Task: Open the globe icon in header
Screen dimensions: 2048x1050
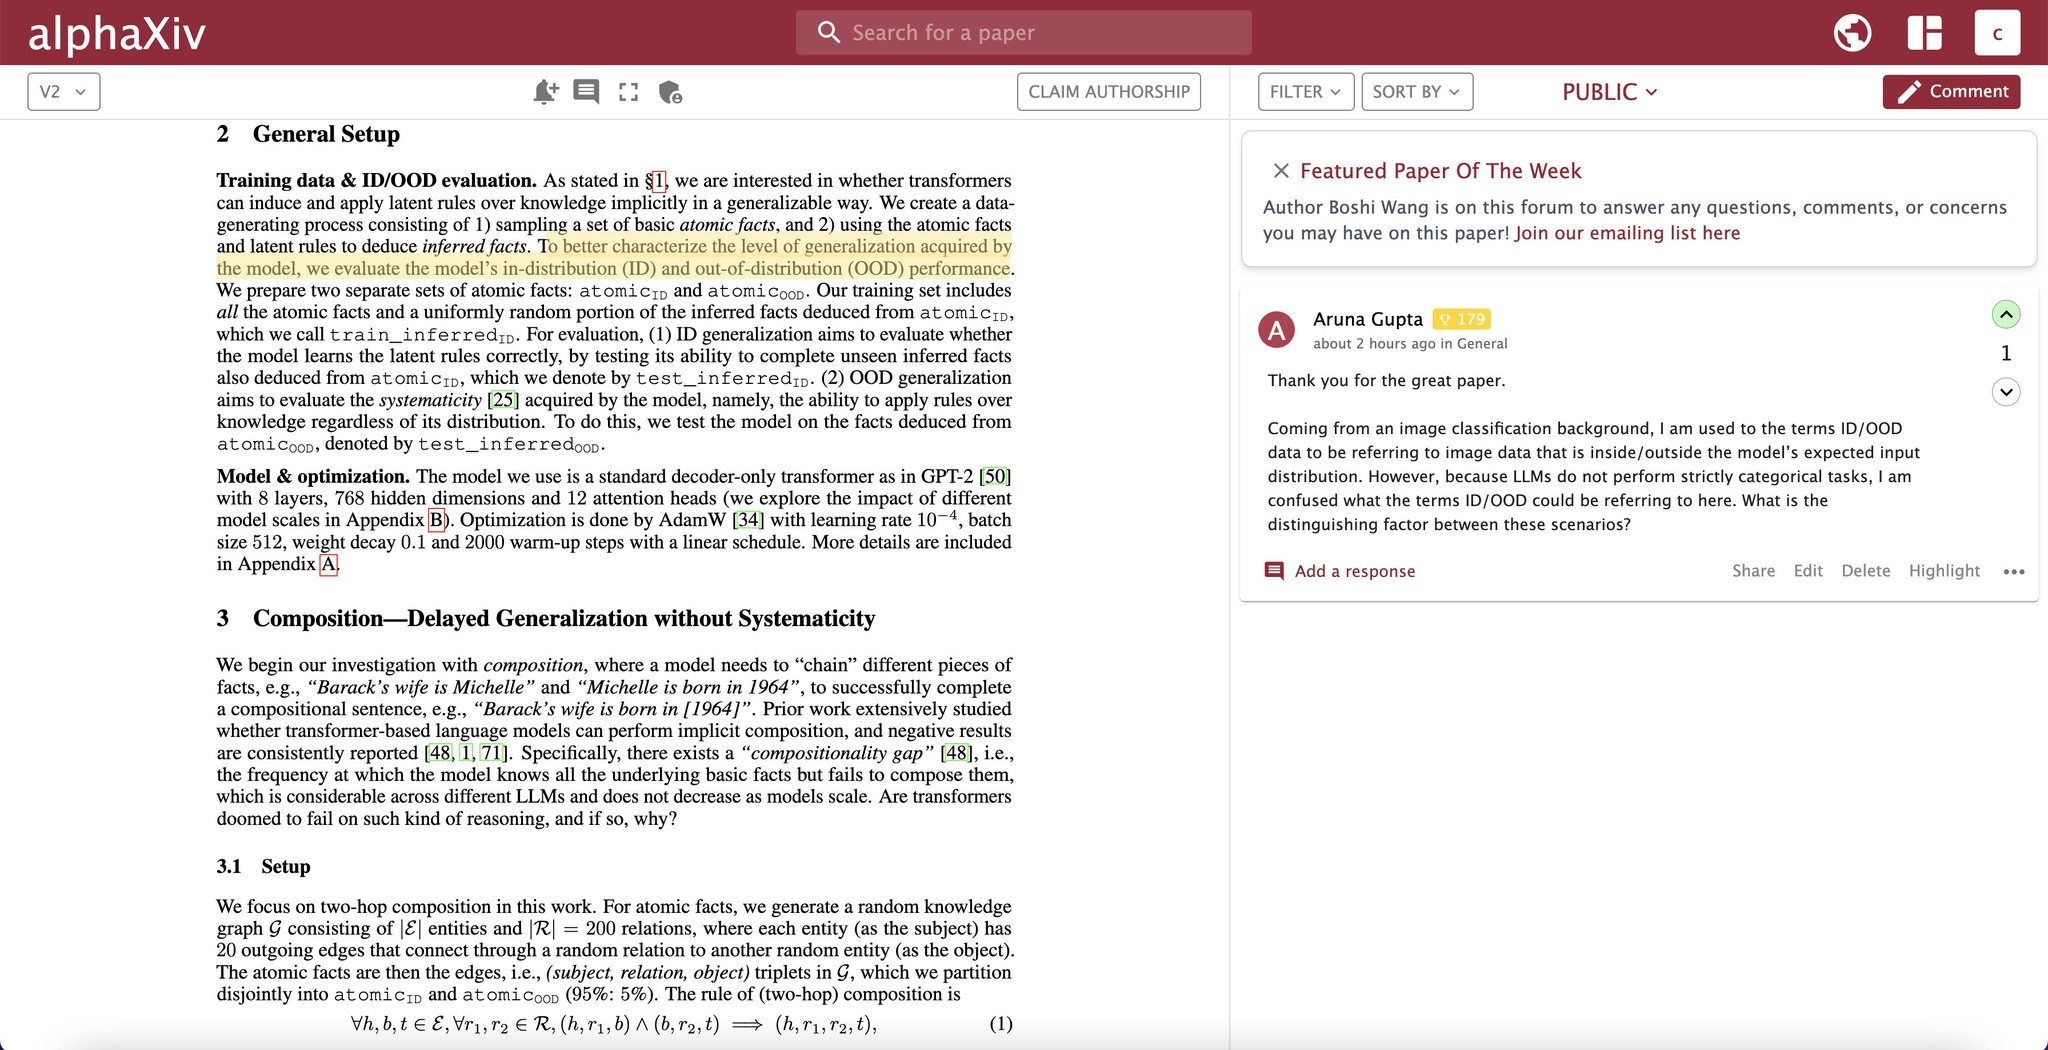Action: click(1852, 32)
